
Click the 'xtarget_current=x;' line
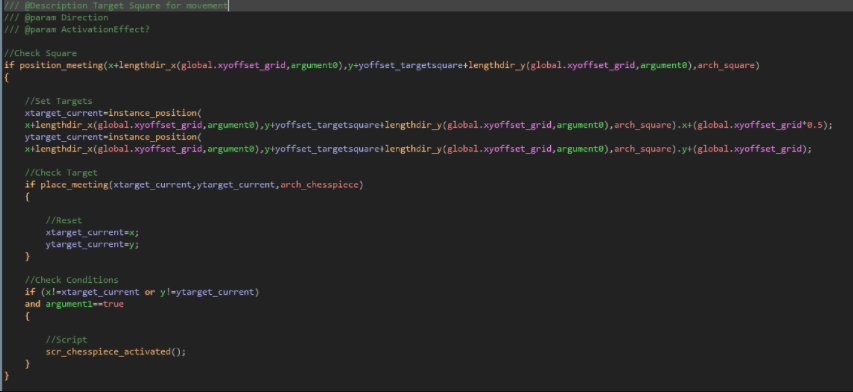pyautogui.click(x=92, y=232)
